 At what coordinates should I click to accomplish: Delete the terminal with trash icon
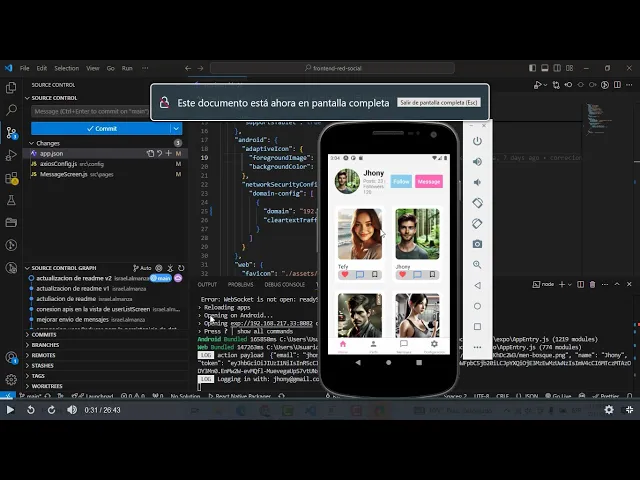[x=593, y=284]
